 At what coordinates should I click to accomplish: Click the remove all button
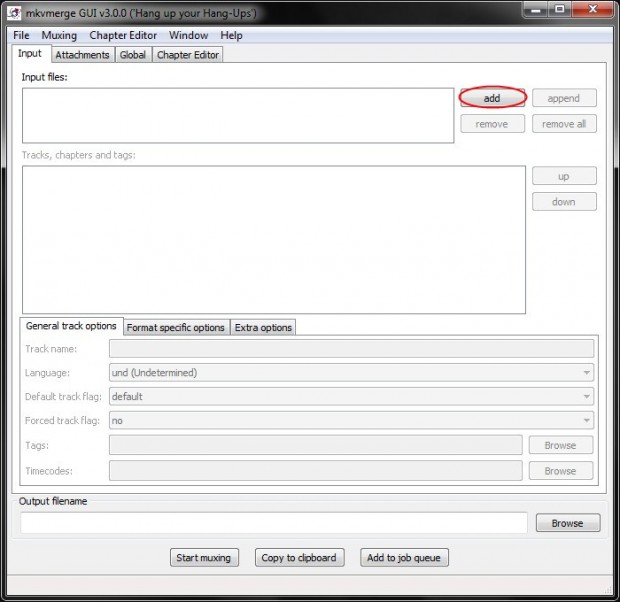click(564, 124)
